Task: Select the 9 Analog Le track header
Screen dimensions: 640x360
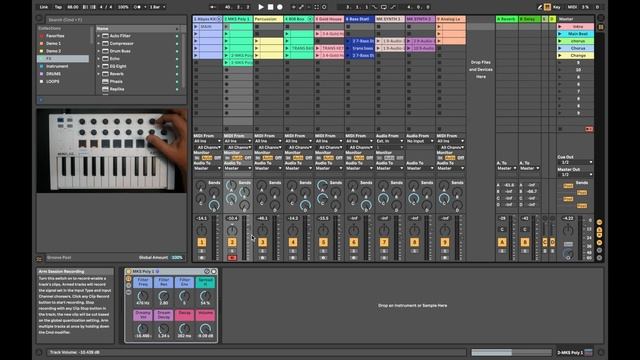Action: tap(451, 19)
